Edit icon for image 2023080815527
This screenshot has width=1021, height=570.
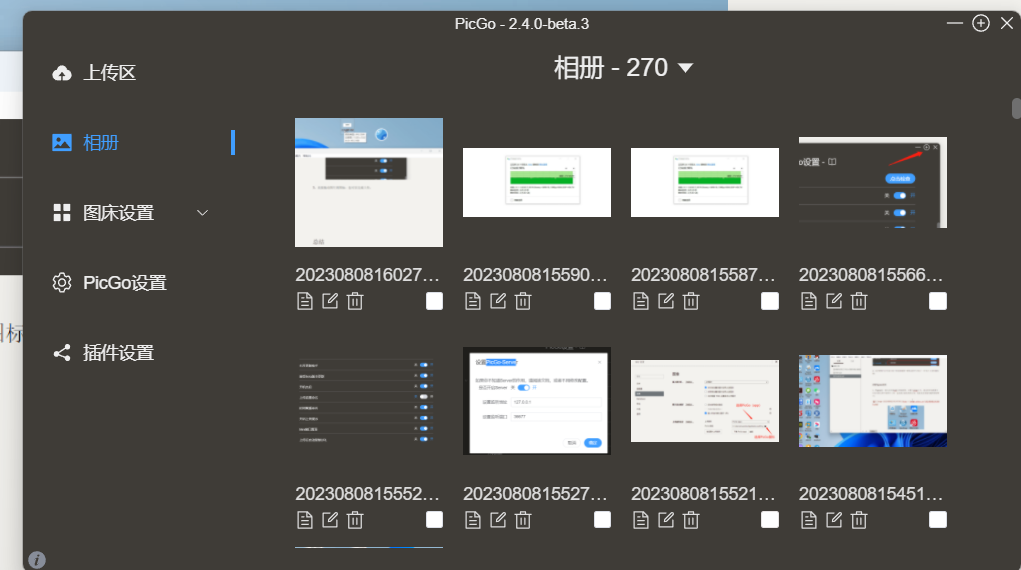point(498,520)
